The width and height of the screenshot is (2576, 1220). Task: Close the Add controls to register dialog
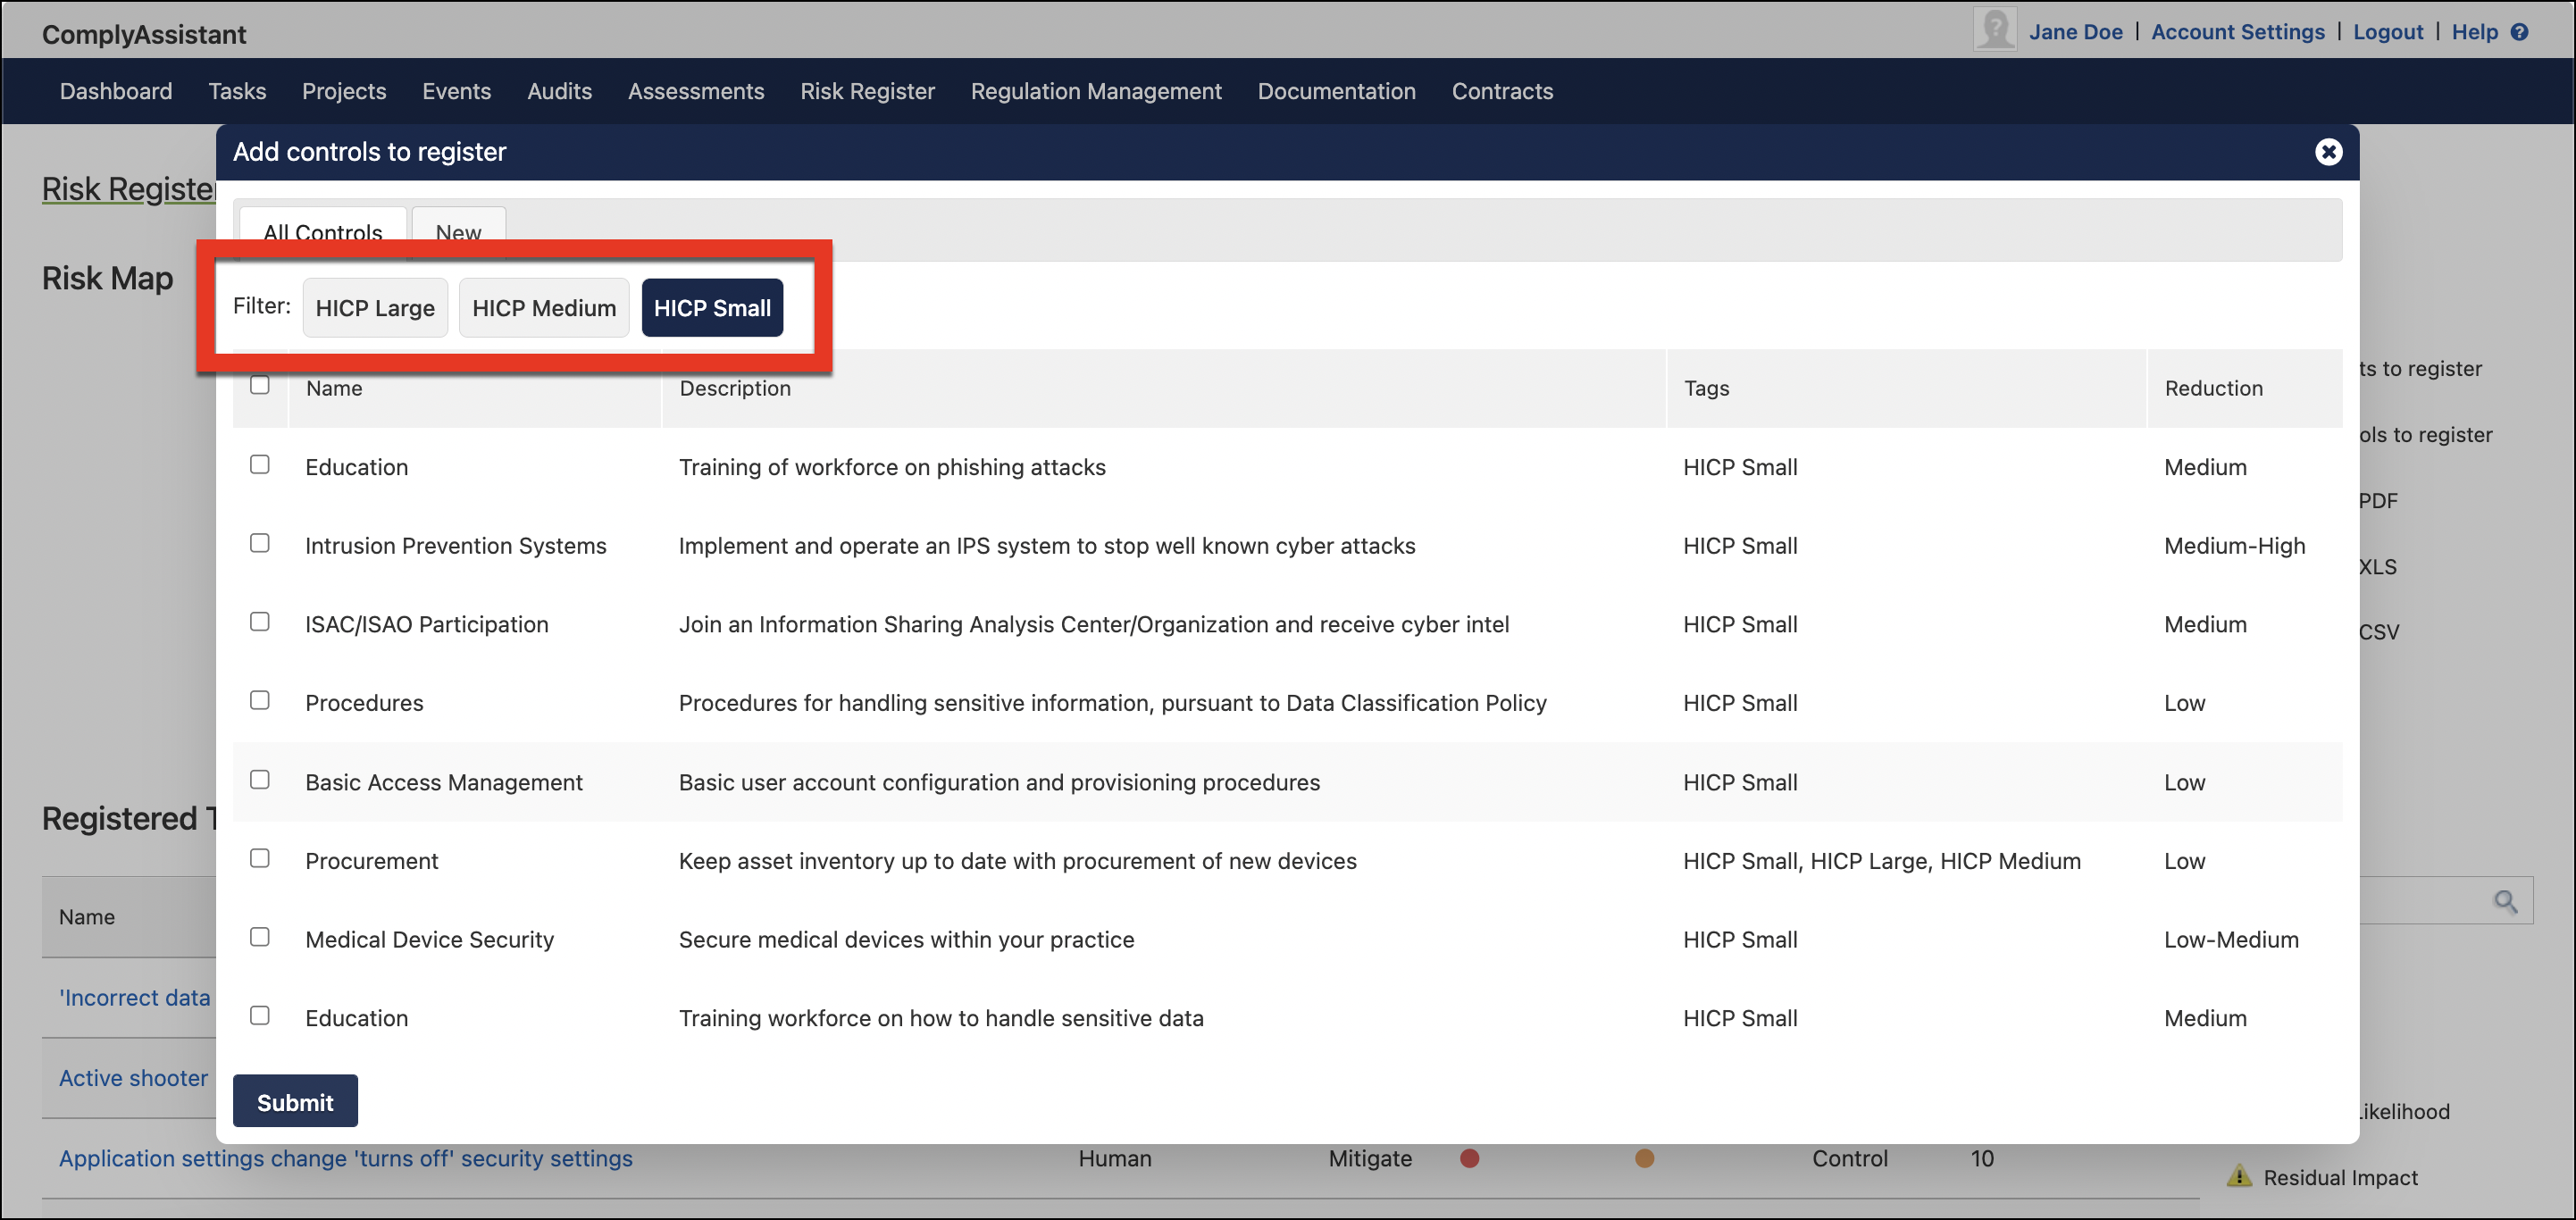(x=2328, y=151)
